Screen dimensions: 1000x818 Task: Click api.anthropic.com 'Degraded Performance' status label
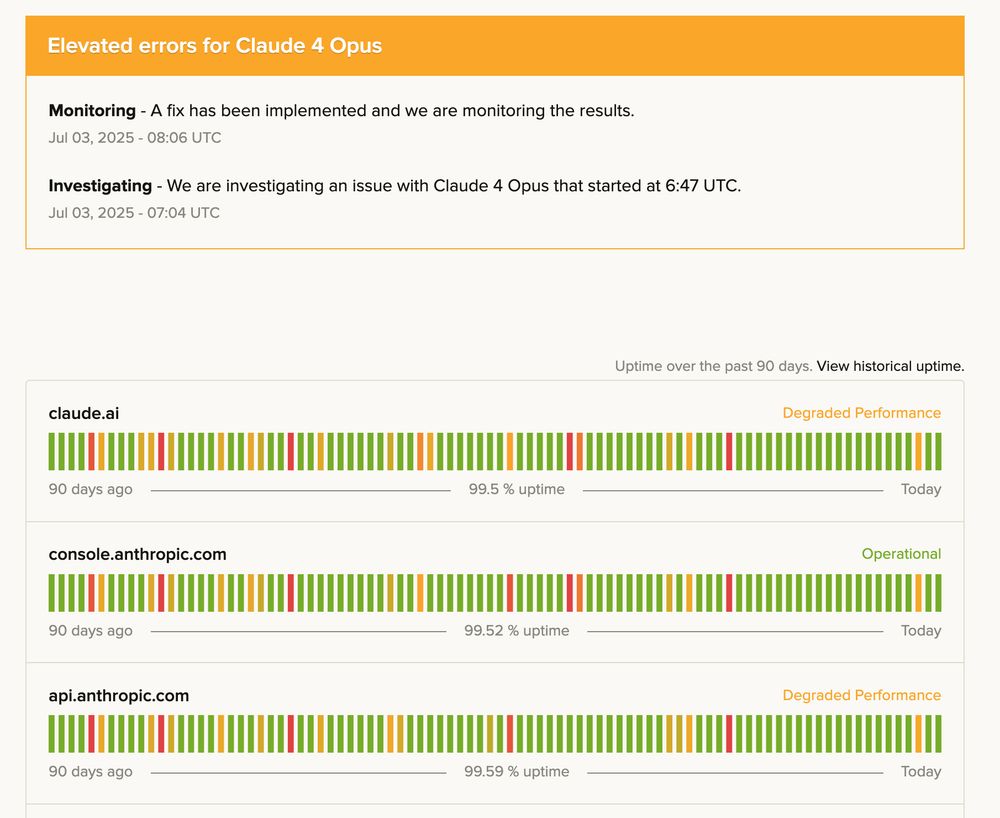(862, 696)
